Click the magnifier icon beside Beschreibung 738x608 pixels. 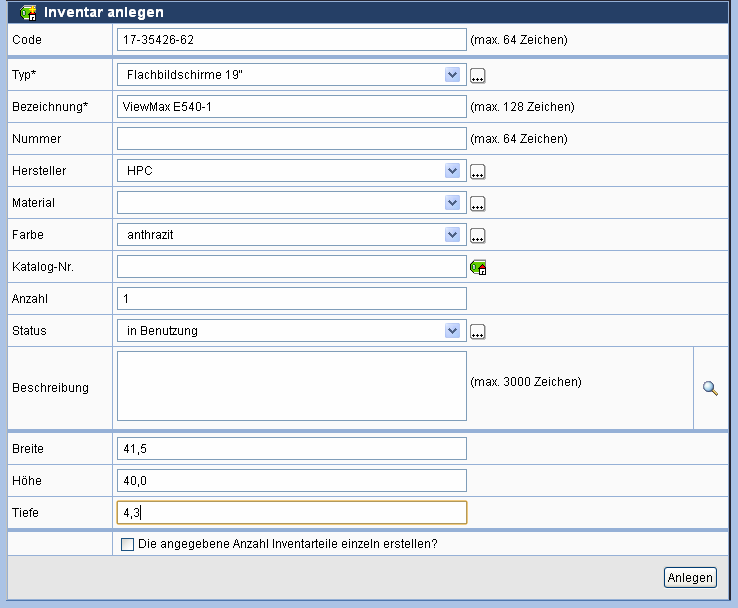(710, 389)
